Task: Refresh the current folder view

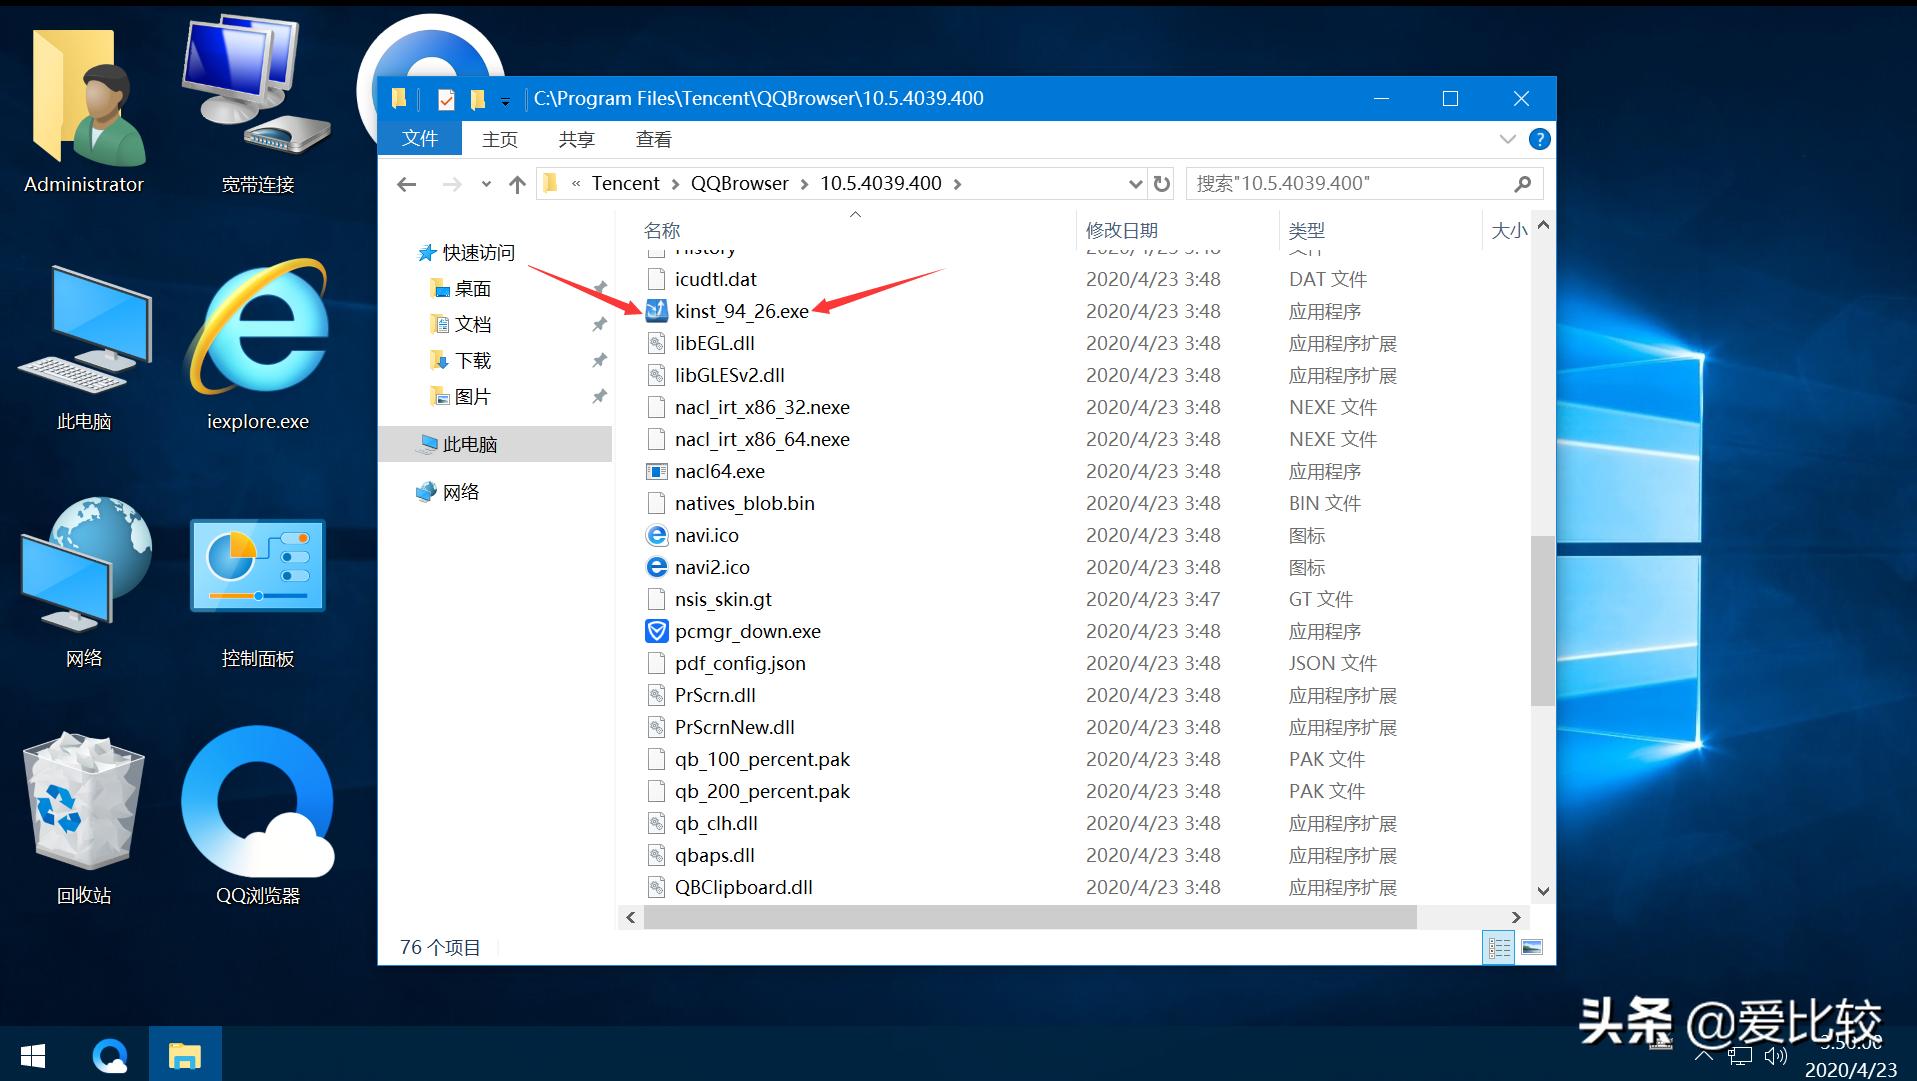Action: [x=1161, y=184]
